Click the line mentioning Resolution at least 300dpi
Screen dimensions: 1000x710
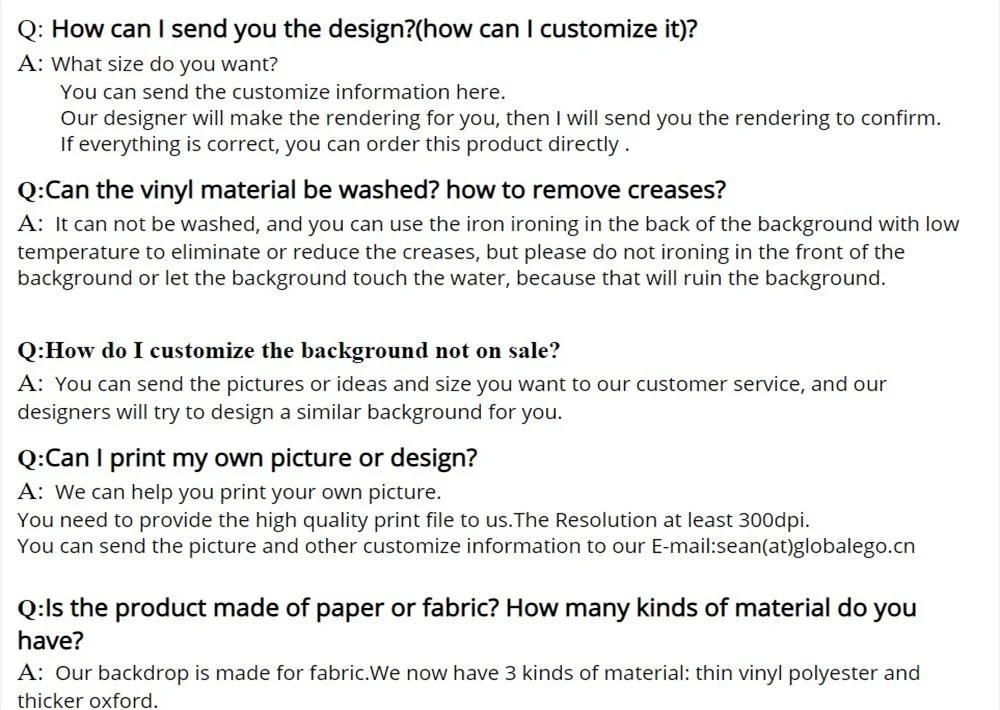pyautogui.click(x=413, y=521)
